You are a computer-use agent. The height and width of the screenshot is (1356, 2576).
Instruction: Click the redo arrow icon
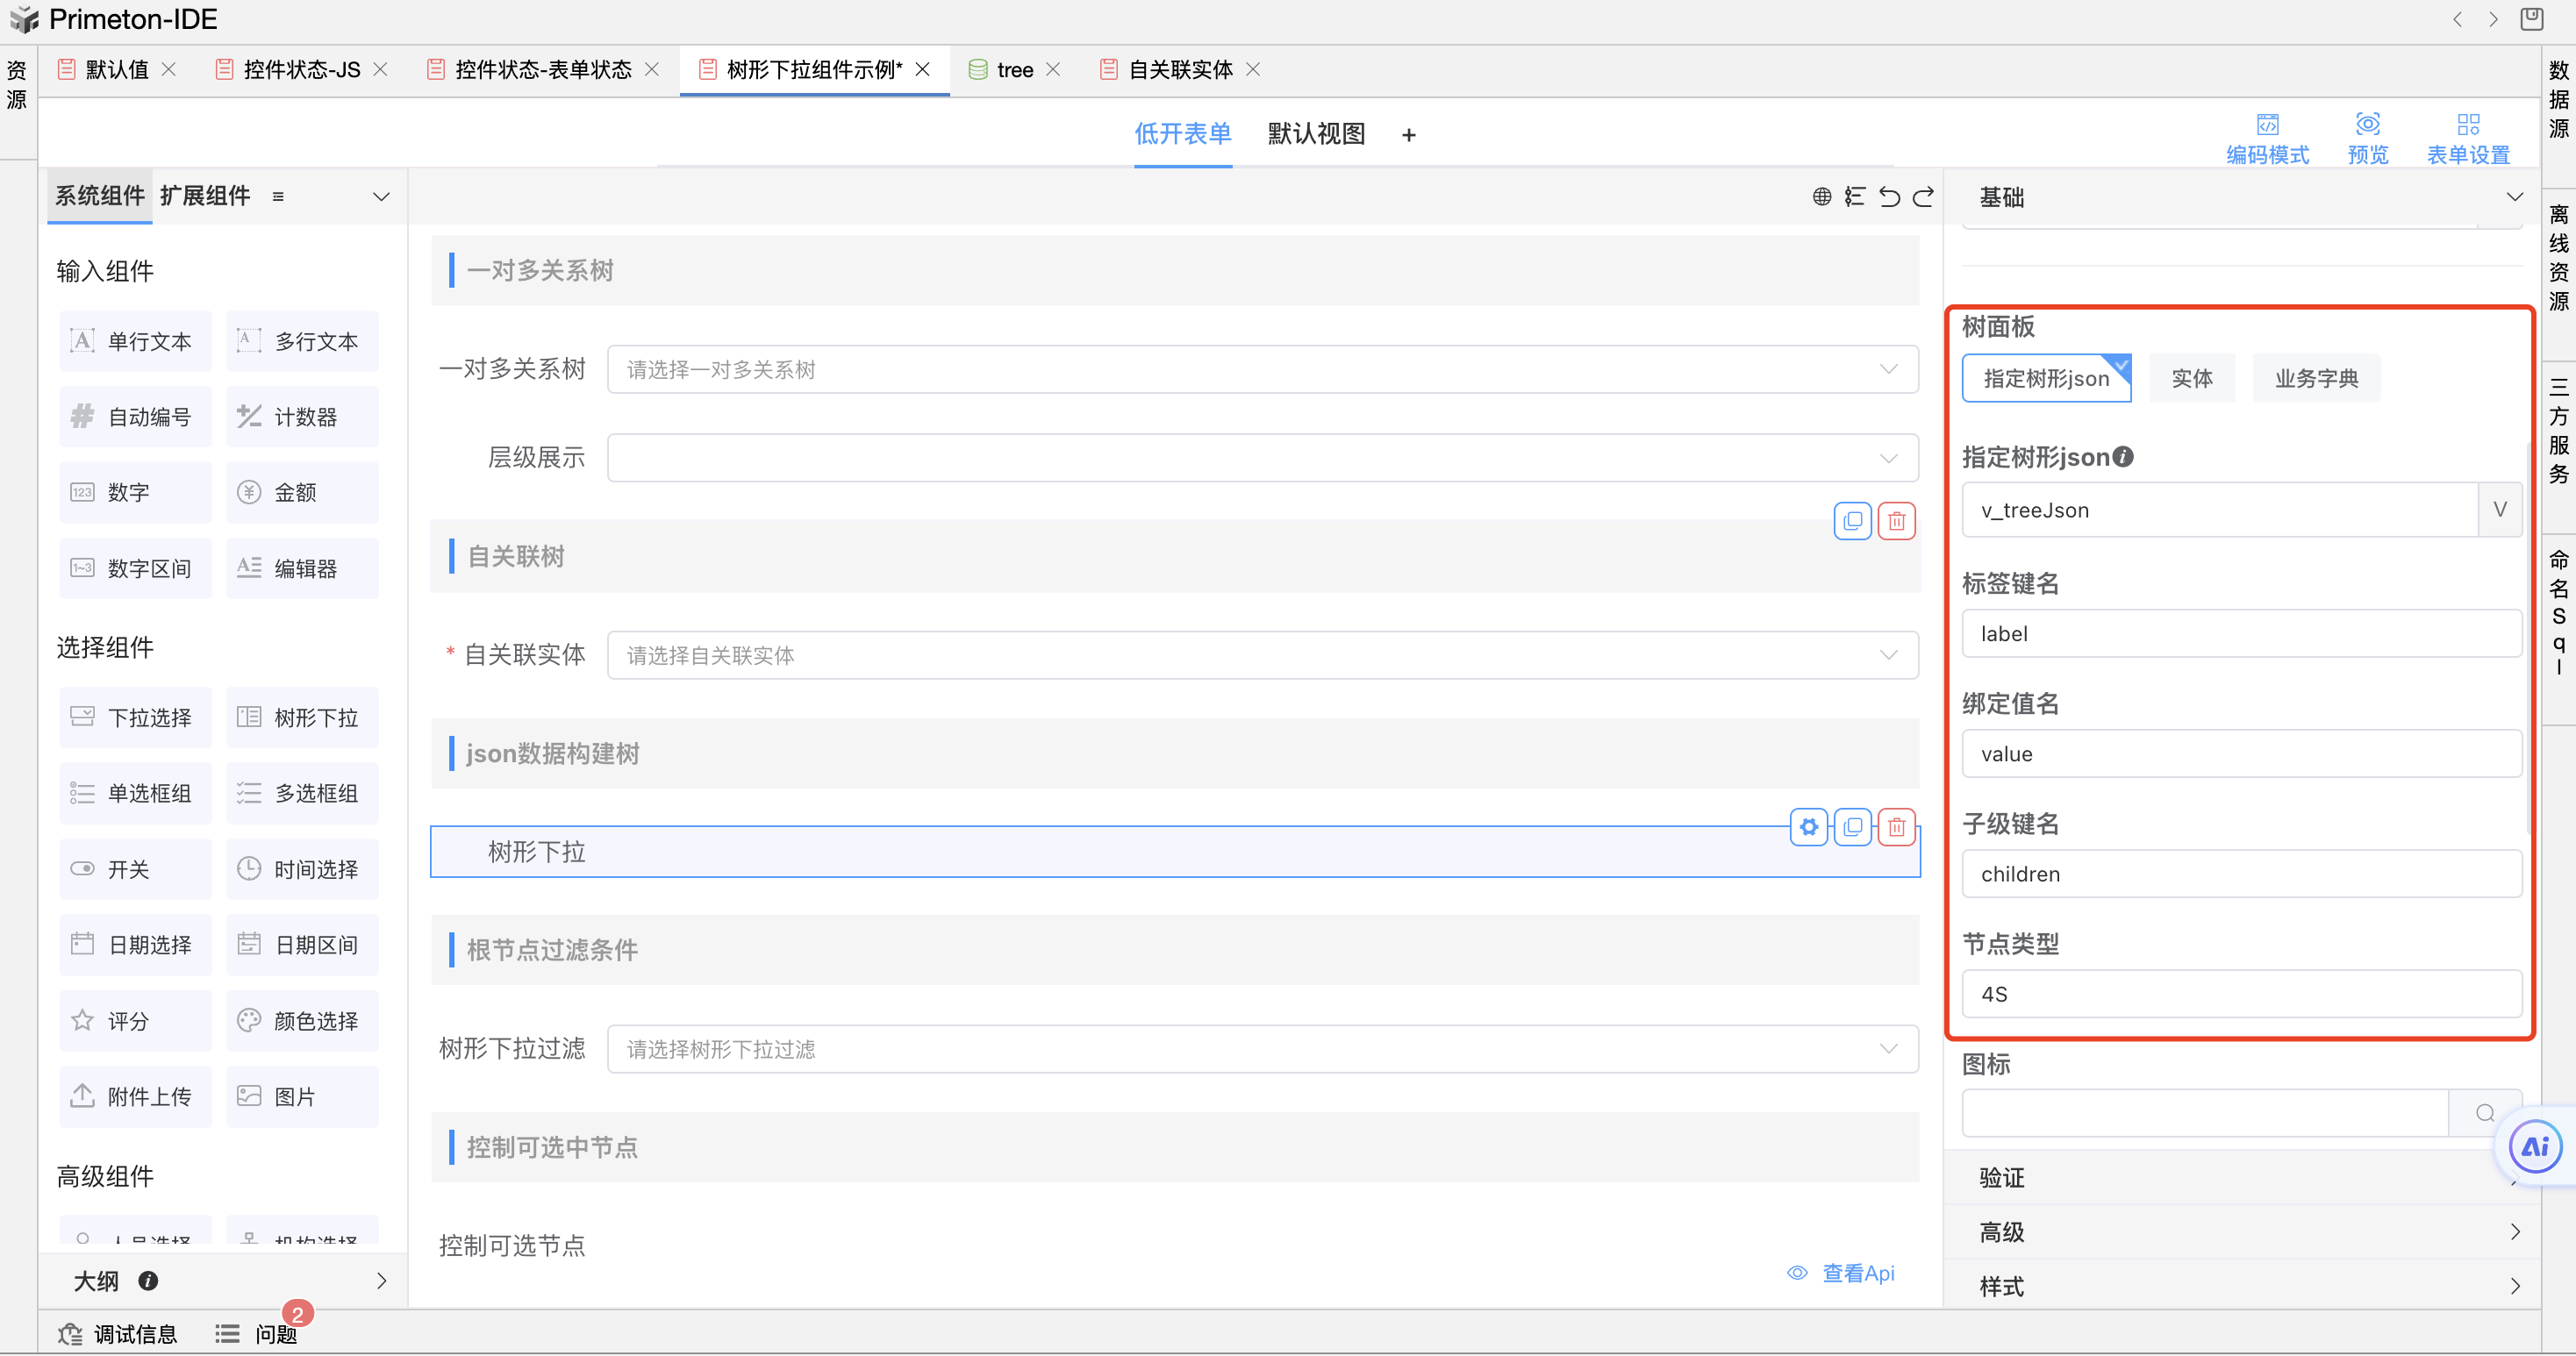click(1923, 197)
